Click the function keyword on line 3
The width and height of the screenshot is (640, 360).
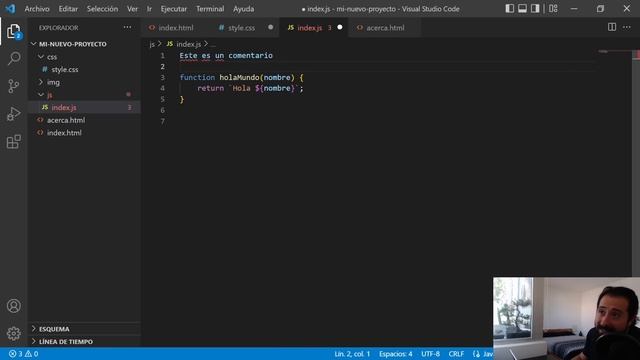coord(197,77)
